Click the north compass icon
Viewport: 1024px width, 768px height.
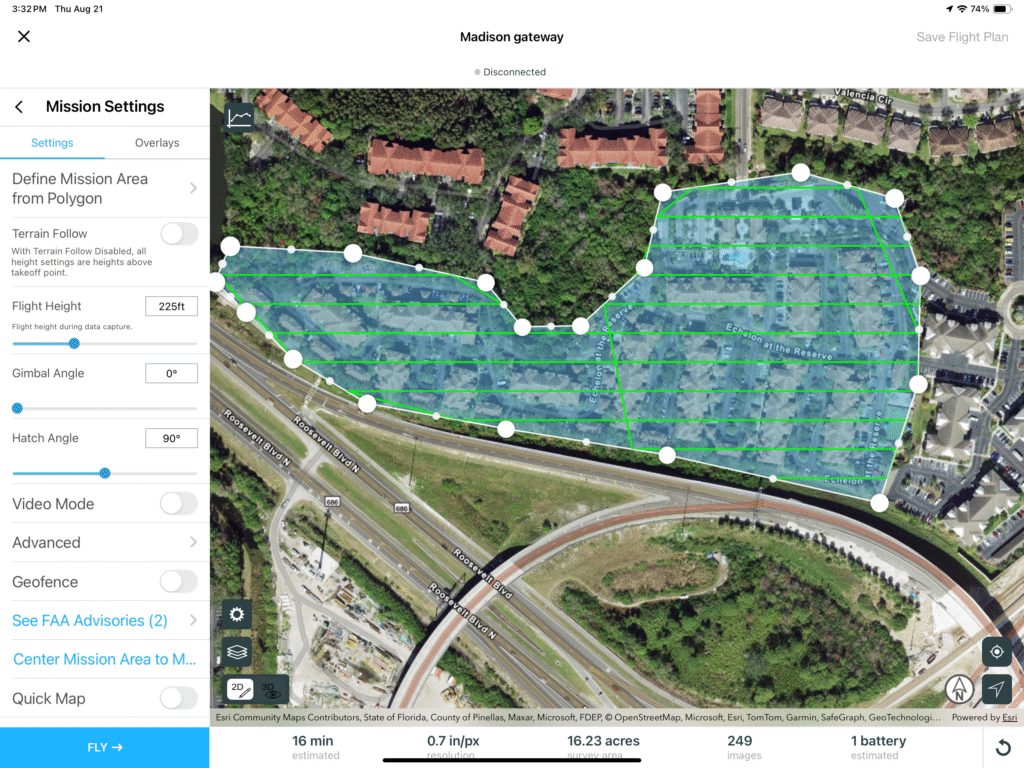pos(959,689)
